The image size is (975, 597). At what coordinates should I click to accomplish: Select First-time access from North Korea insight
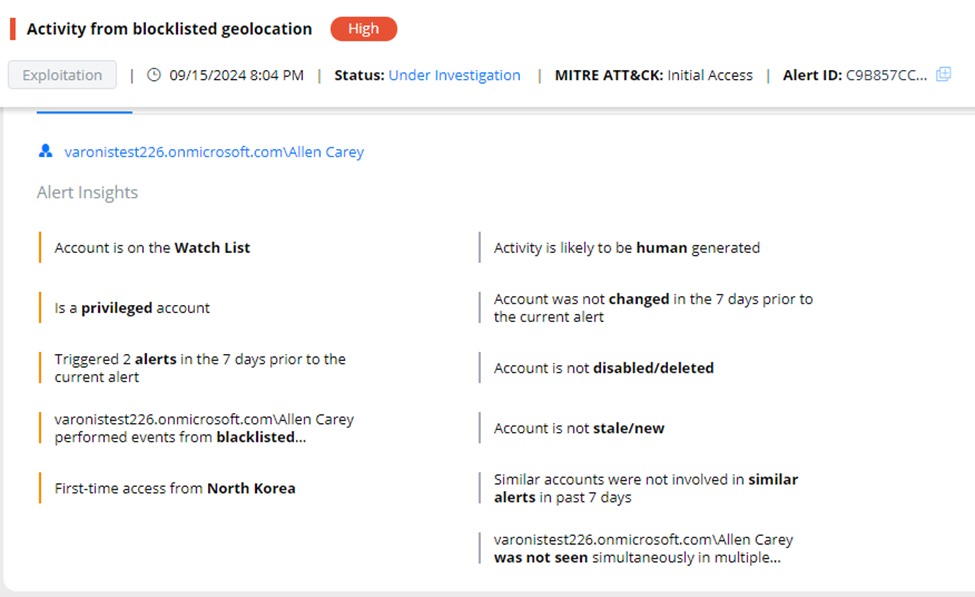[x=175, y=488]
